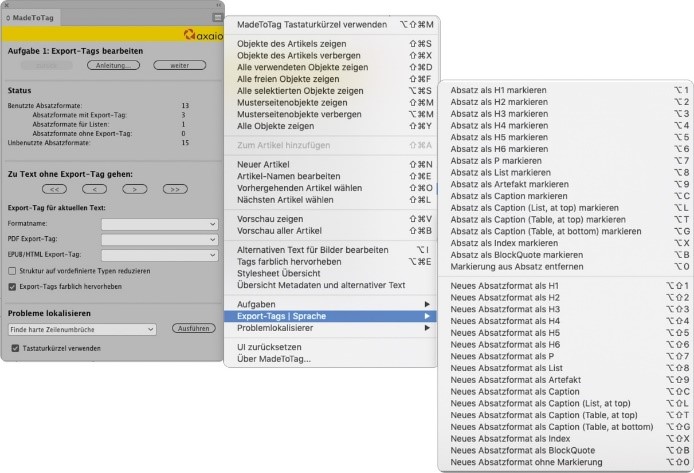Select 'Absatz als Caption (Table, at top) markieren'

tap(566, 219)
